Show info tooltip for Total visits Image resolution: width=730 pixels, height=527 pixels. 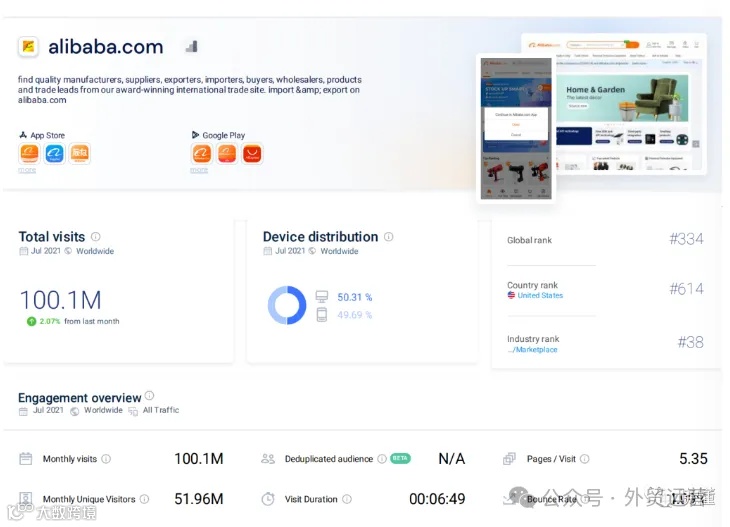coord(95,236)
